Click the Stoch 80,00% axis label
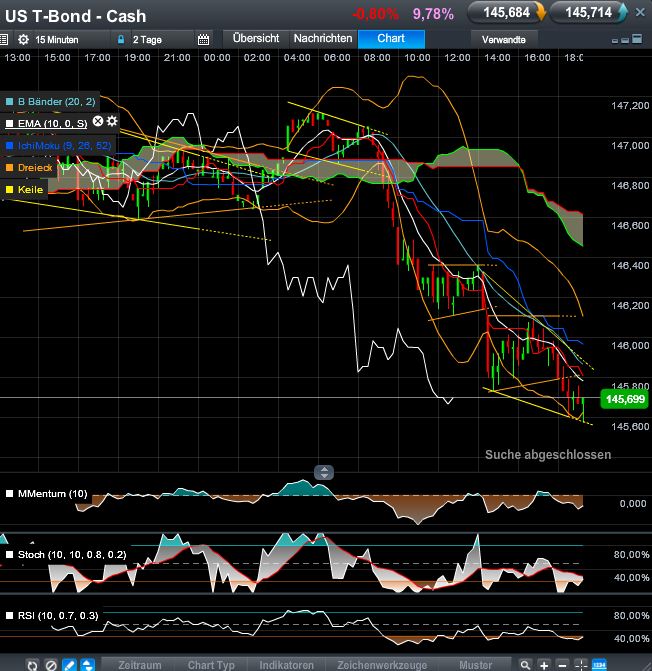652x671 pixels. click(x=631, y=555)
